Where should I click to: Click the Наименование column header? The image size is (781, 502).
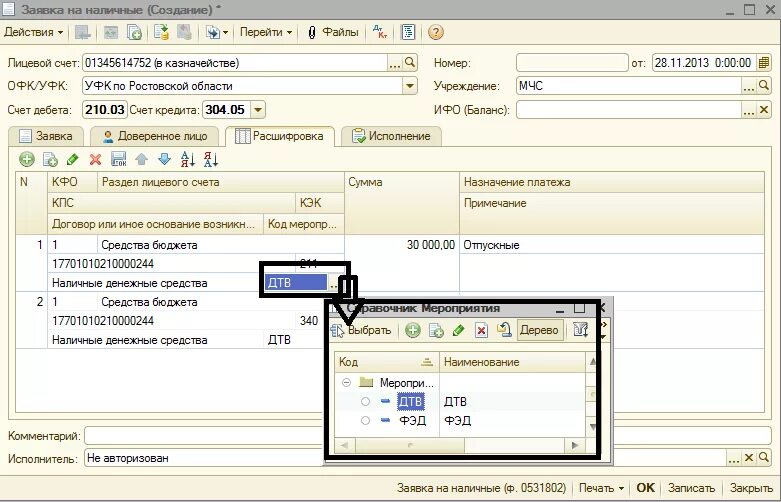[x=513, y=362]
